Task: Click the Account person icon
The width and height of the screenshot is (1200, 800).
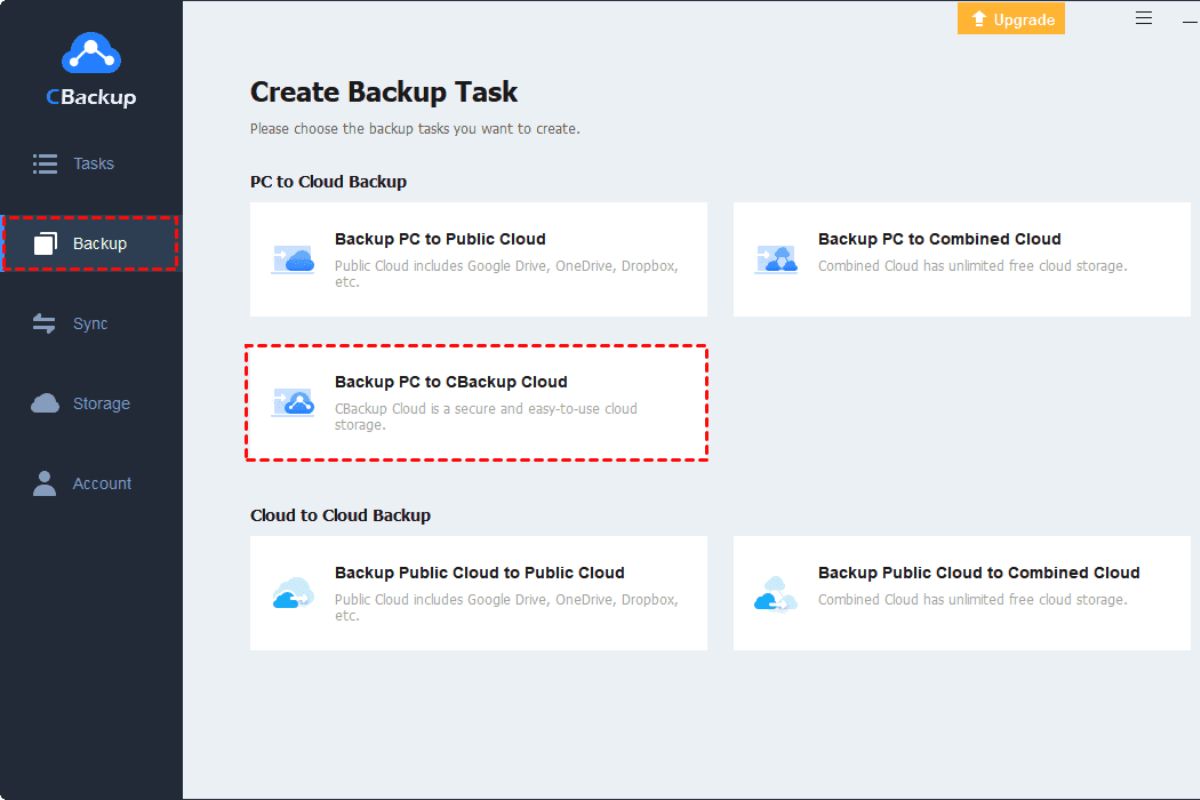Action: pyautogui.click(x=45, y=484)
